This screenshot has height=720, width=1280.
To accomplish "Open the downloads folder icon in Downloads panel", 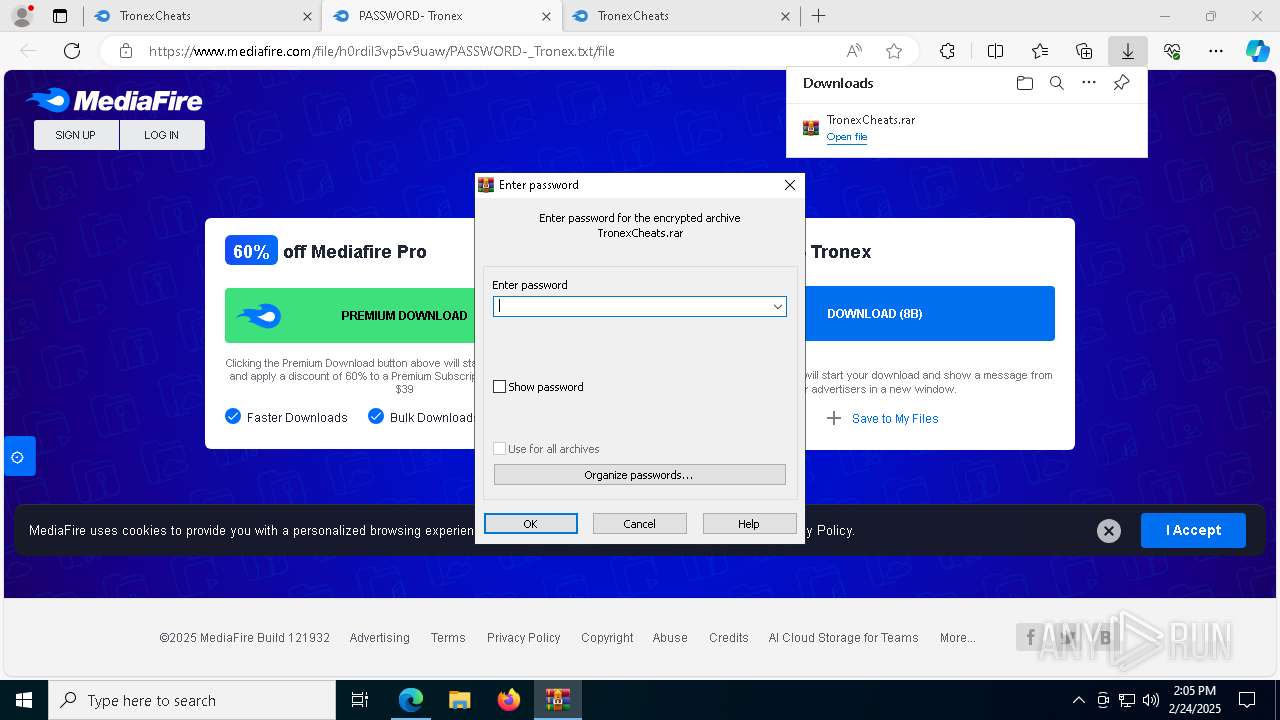I will [x=1025, y=83].
